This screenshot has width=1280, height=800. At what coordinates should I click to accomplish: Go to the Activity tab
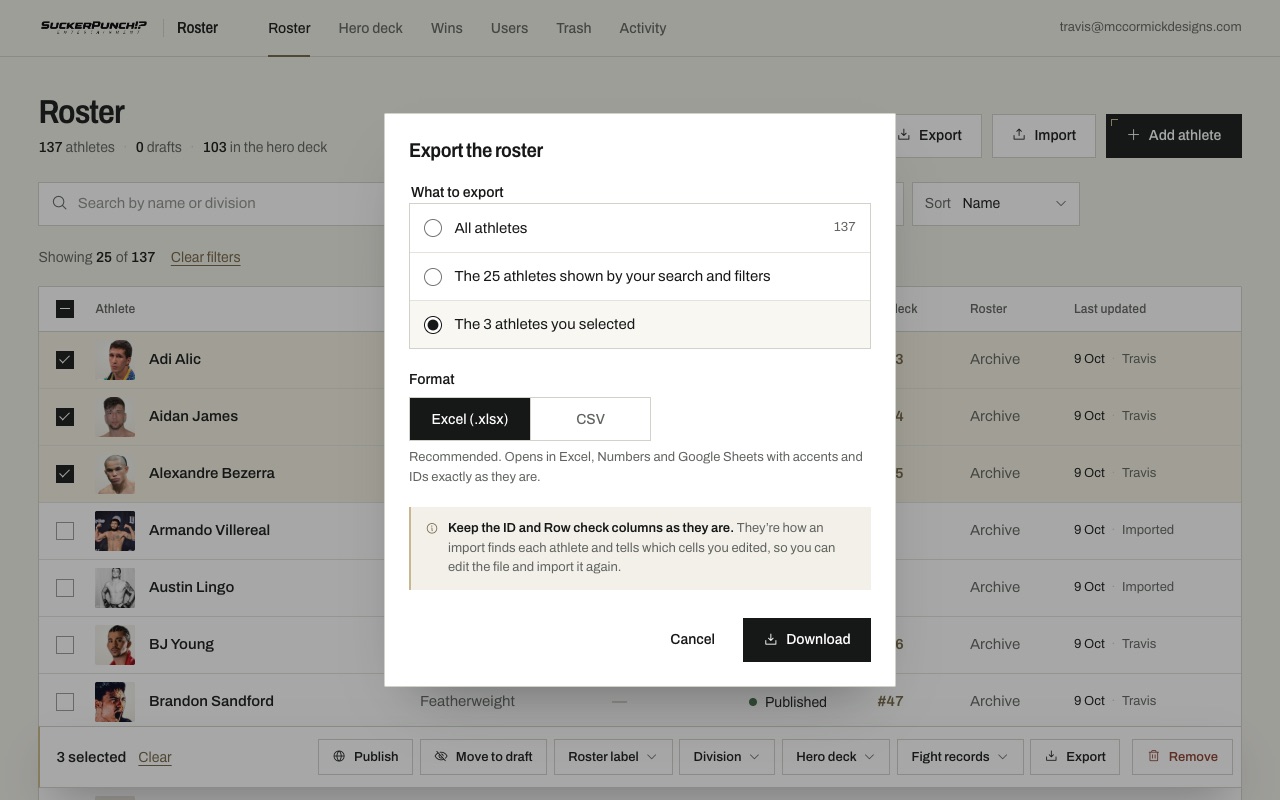point(642,28)
